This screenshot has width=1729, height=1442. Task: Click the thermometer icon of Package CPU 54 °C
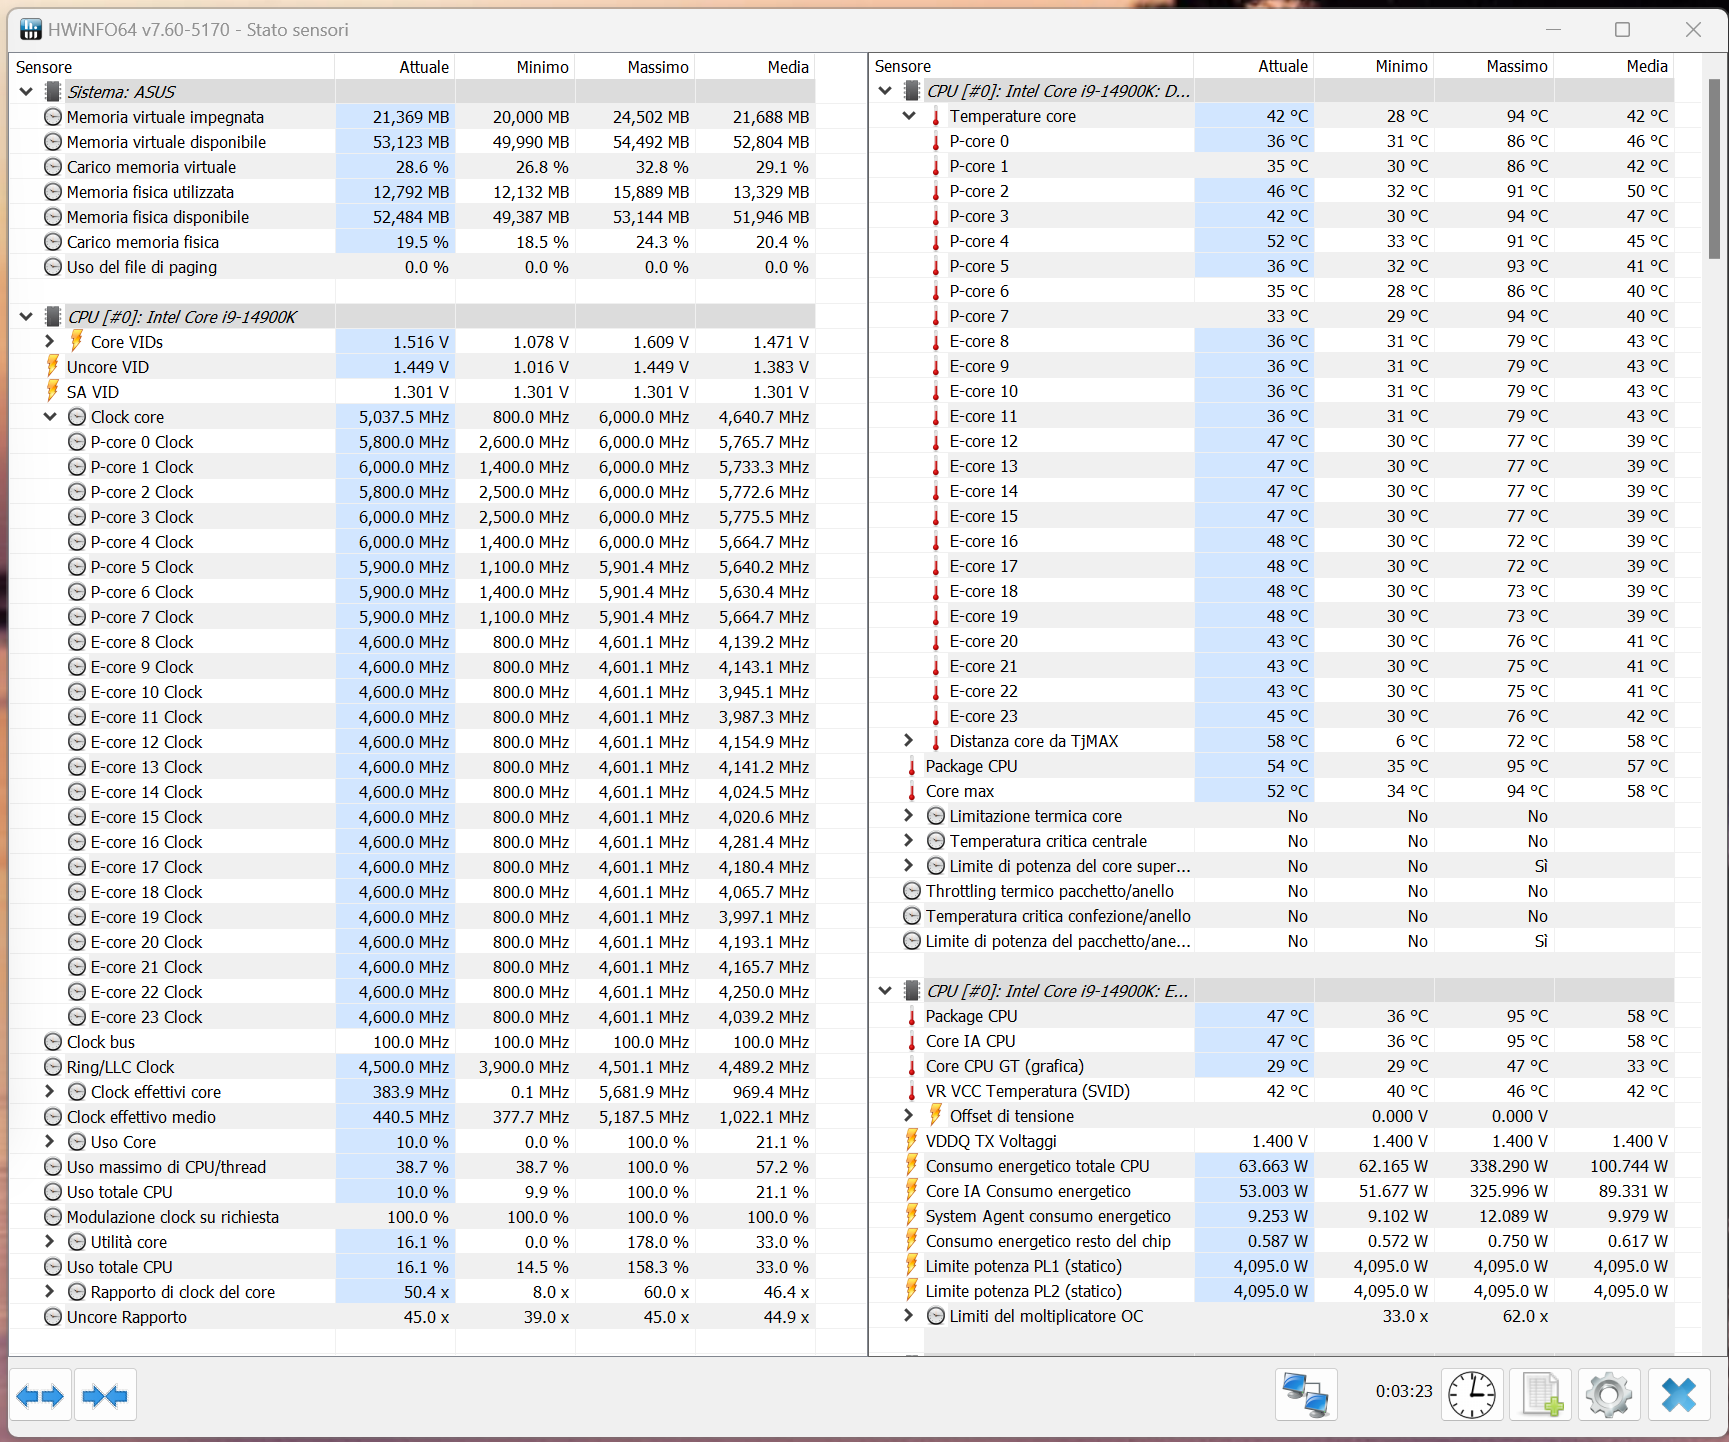(911, 767)
